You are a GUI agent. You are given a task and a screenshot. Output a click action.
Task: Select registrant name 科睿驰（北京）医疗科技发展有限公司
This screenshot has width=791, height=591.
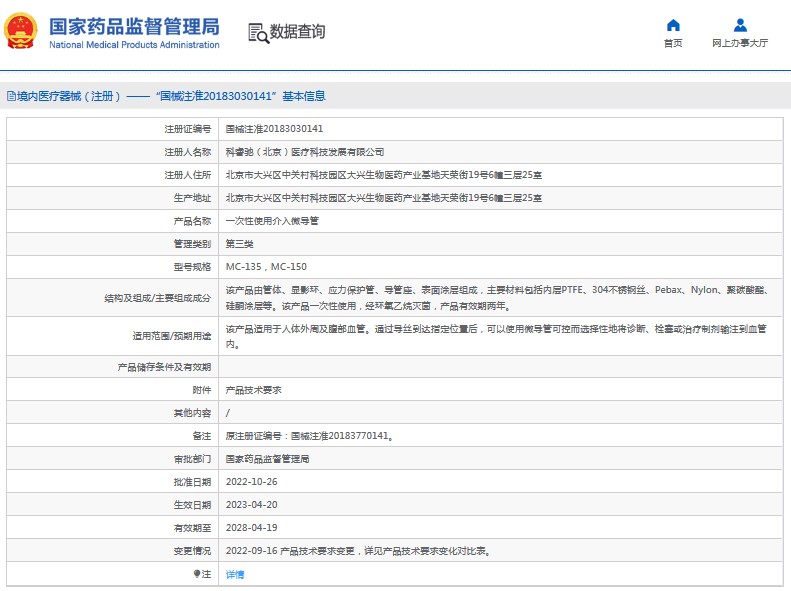point(305,152)
